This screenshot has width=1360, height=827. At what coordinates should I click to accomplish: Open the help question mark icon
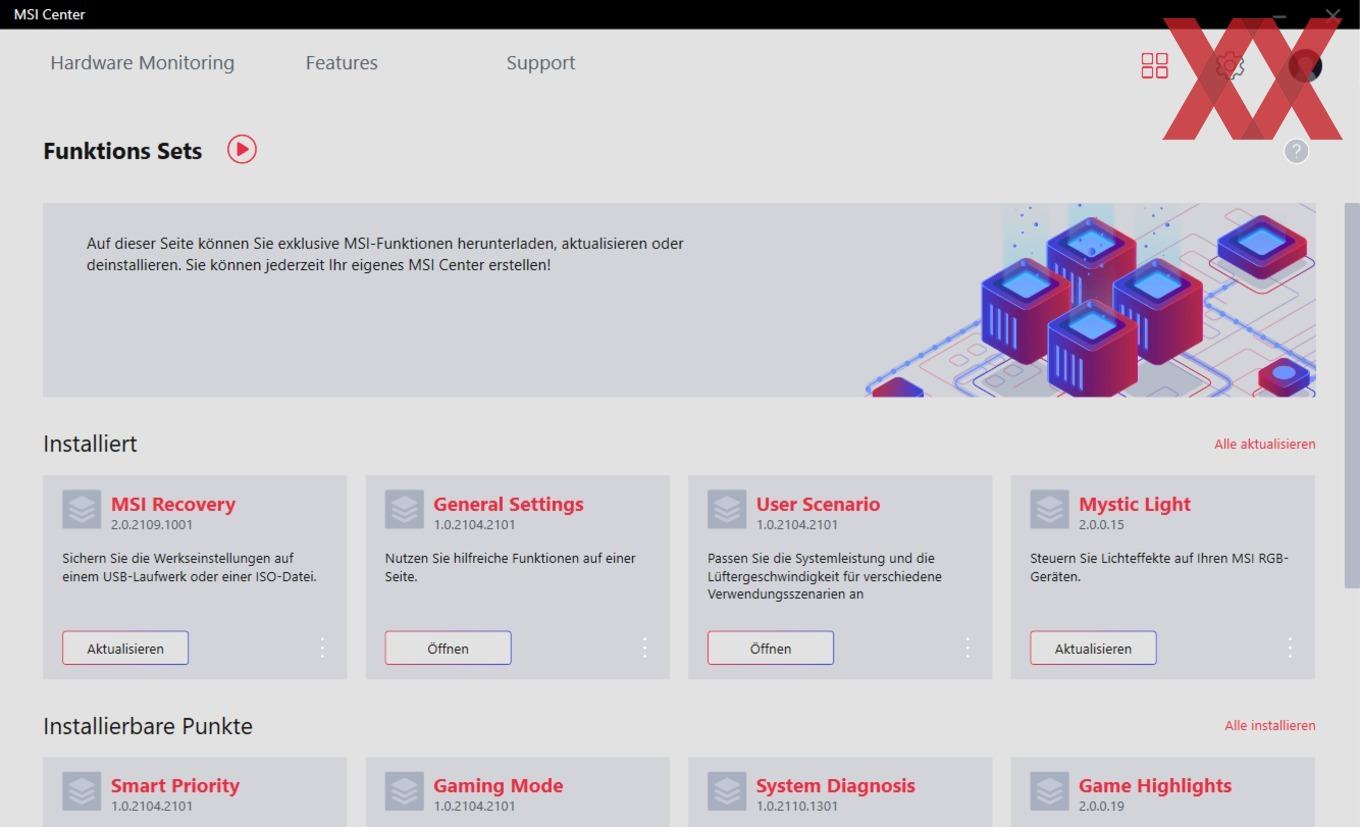tap(1296, 151)
